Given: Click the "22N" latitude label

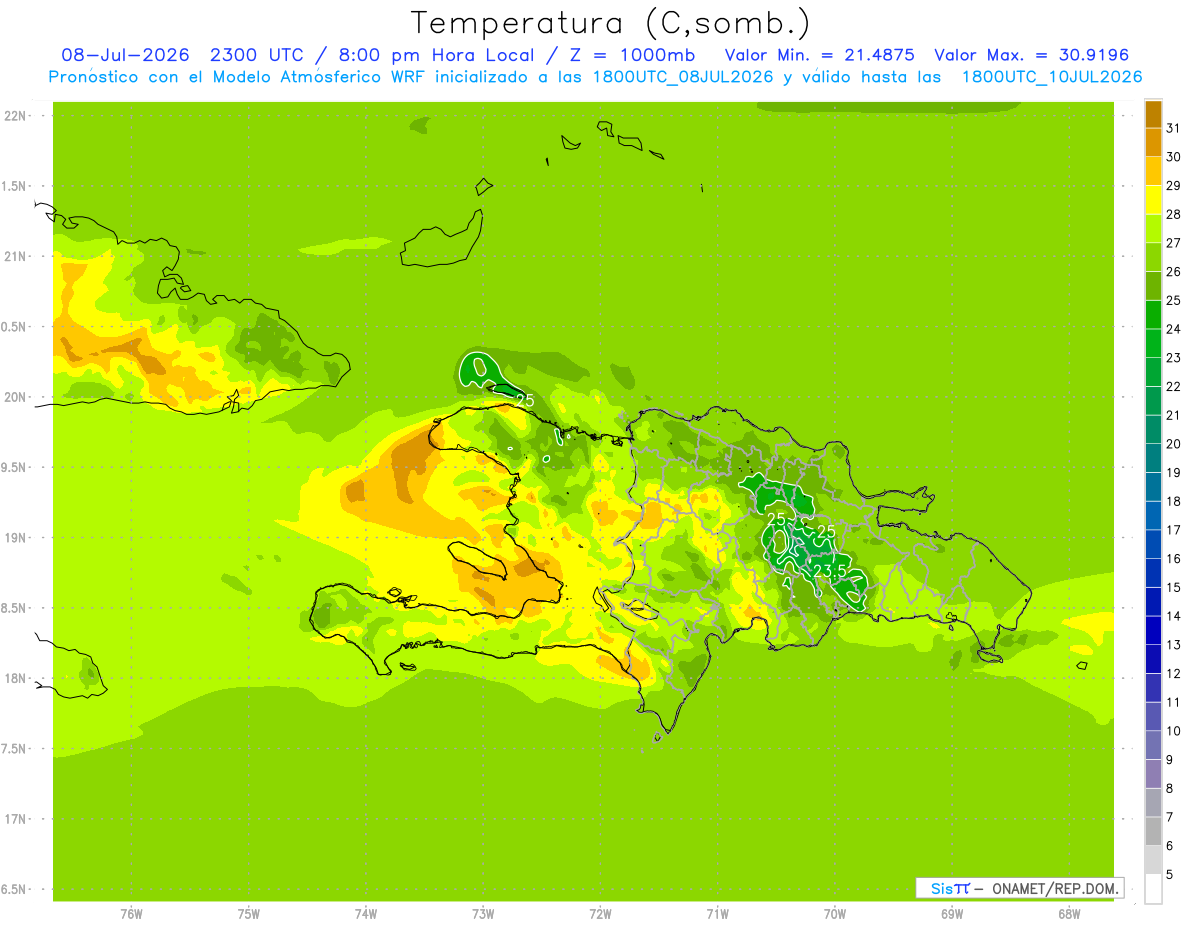Looking at the screenshot, I should click(15, 116).
